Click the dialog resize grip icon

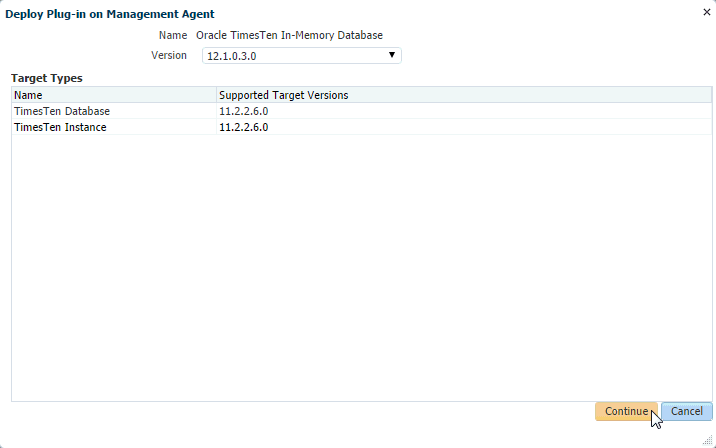pos(707,440)
